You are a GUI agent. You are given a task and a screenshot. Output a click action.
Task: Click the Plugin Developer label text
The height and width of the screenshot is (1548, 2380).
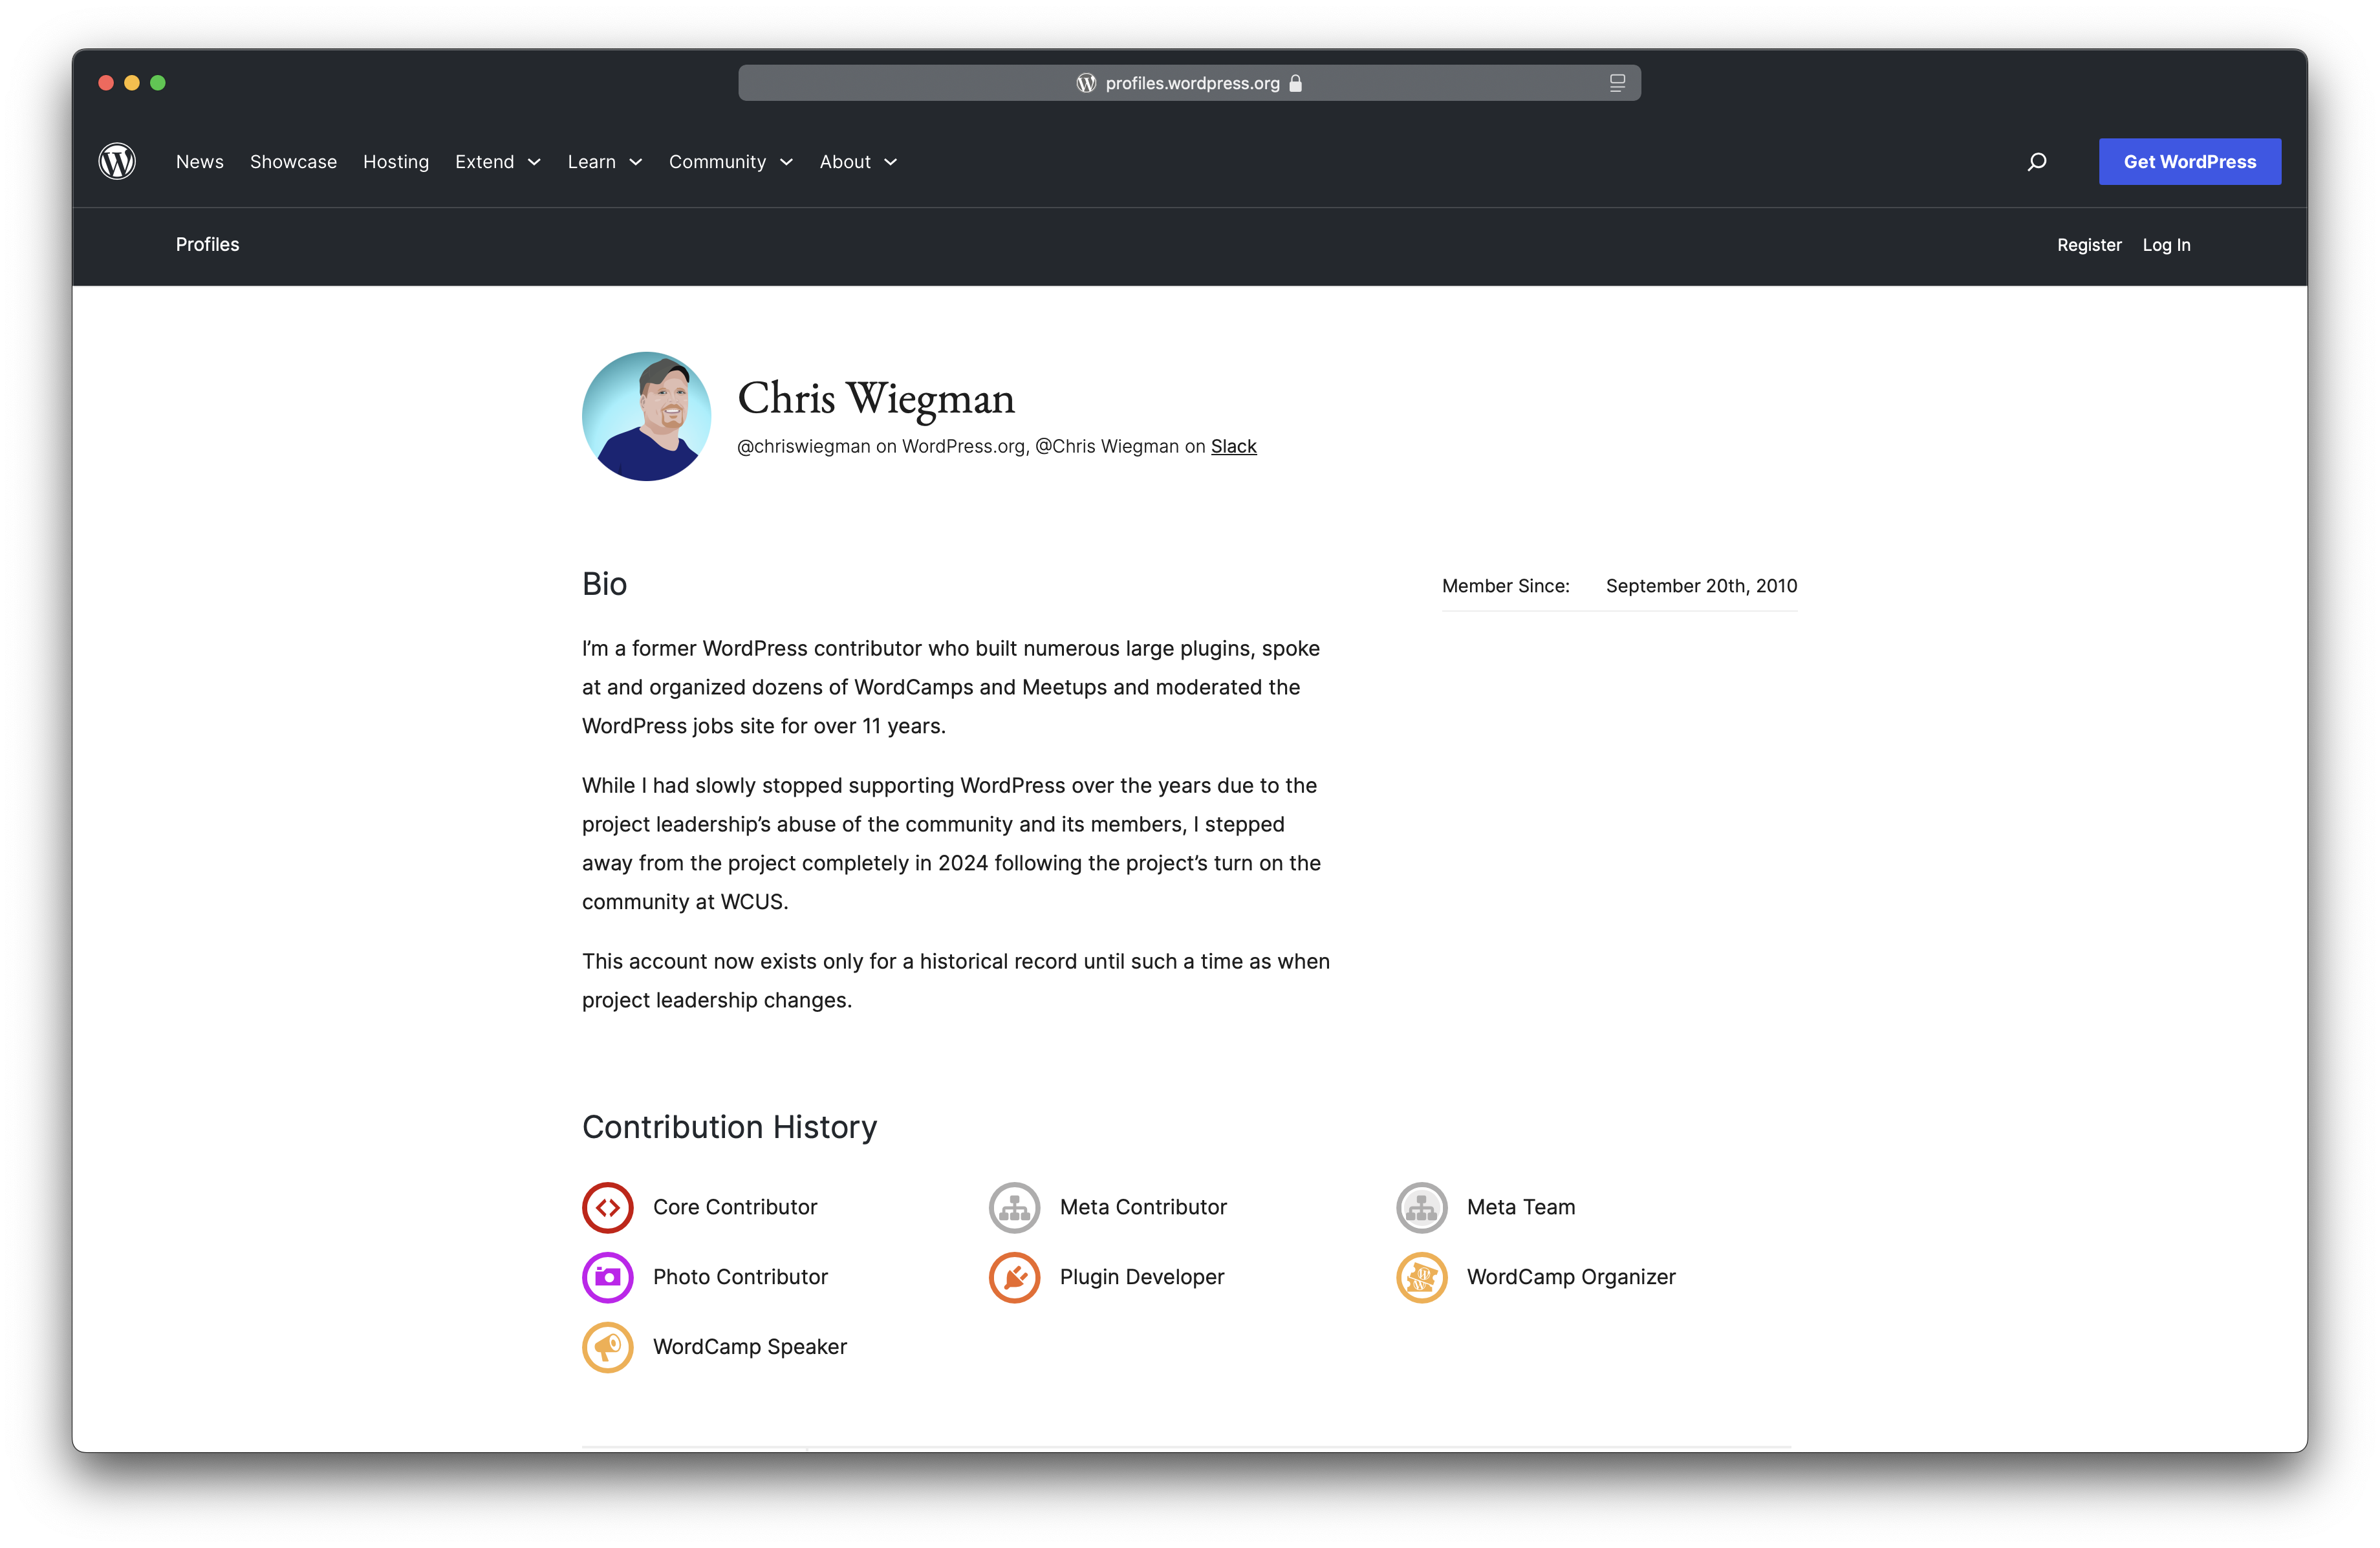click(1142, 1277)
